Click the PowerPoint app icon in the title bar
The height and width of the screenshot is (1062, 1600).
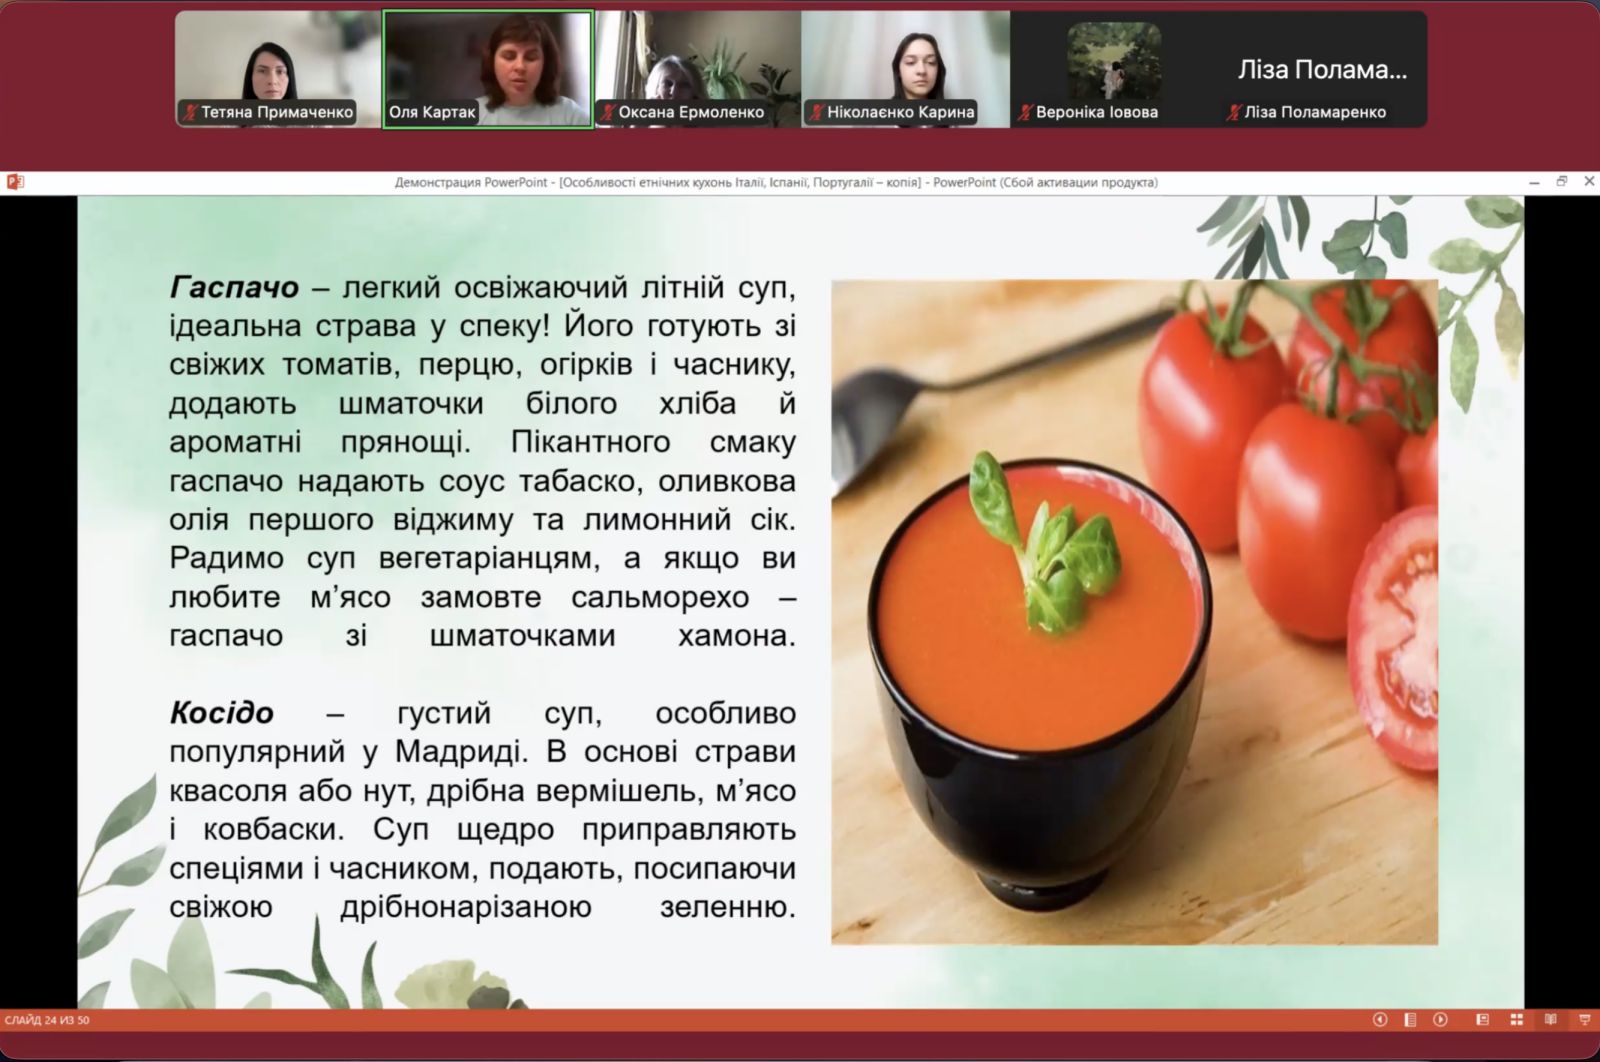[x=14, y=182]
